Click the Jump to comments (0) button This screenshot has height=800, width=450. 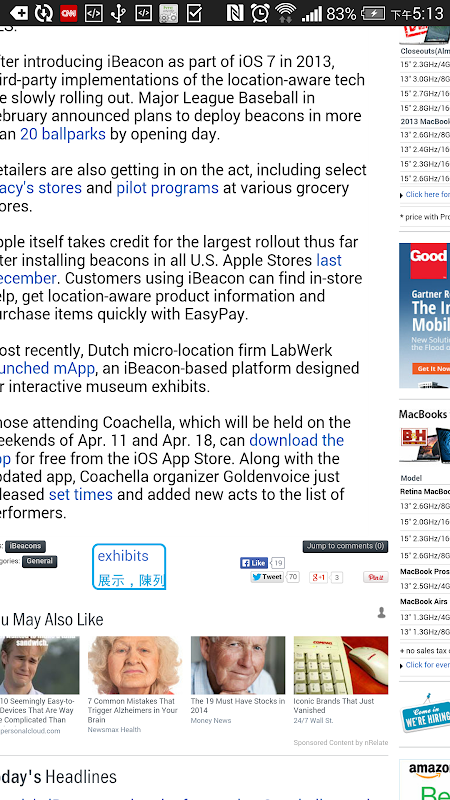(345, 546)
